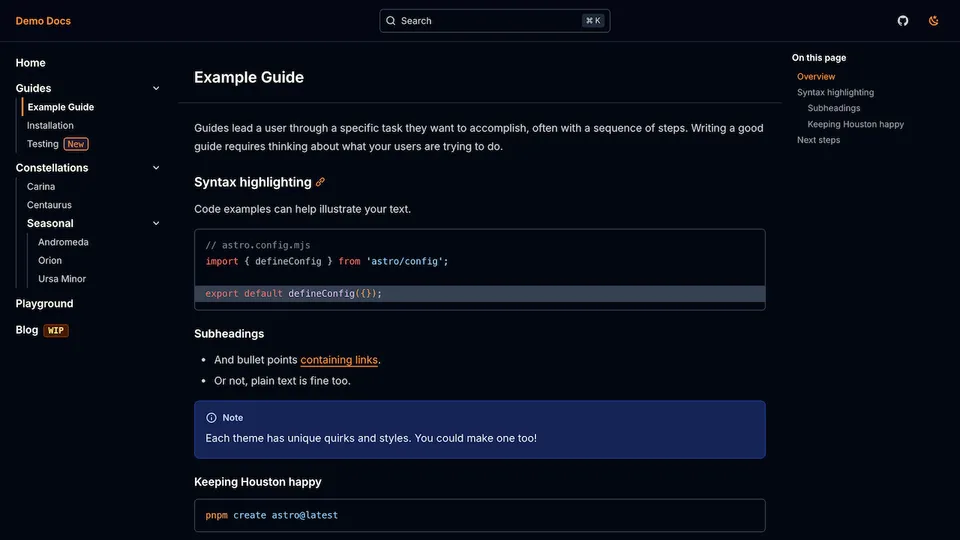Image resolution: width=960 pixels, height=540 pixels.
Task: Click the import defineConfig code line
Action: (327, 261)
